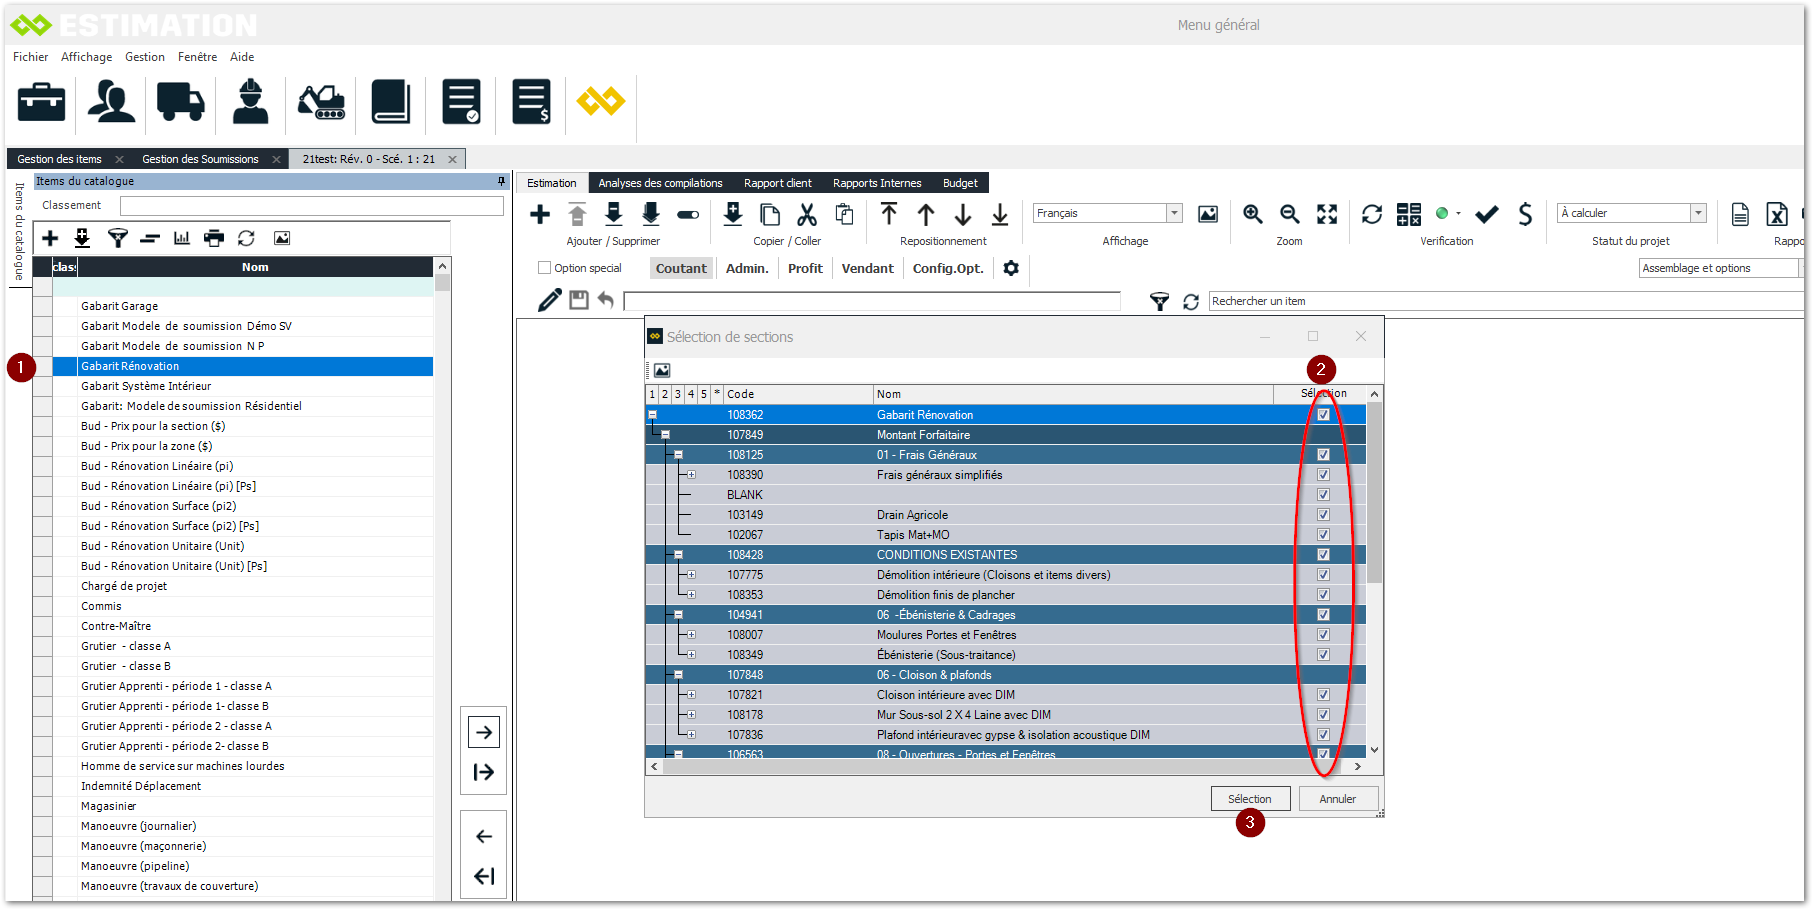Click the Rechercher un item search field
The width and height of the screenshot is (1813, 910).
click(x=1500, y=301)
